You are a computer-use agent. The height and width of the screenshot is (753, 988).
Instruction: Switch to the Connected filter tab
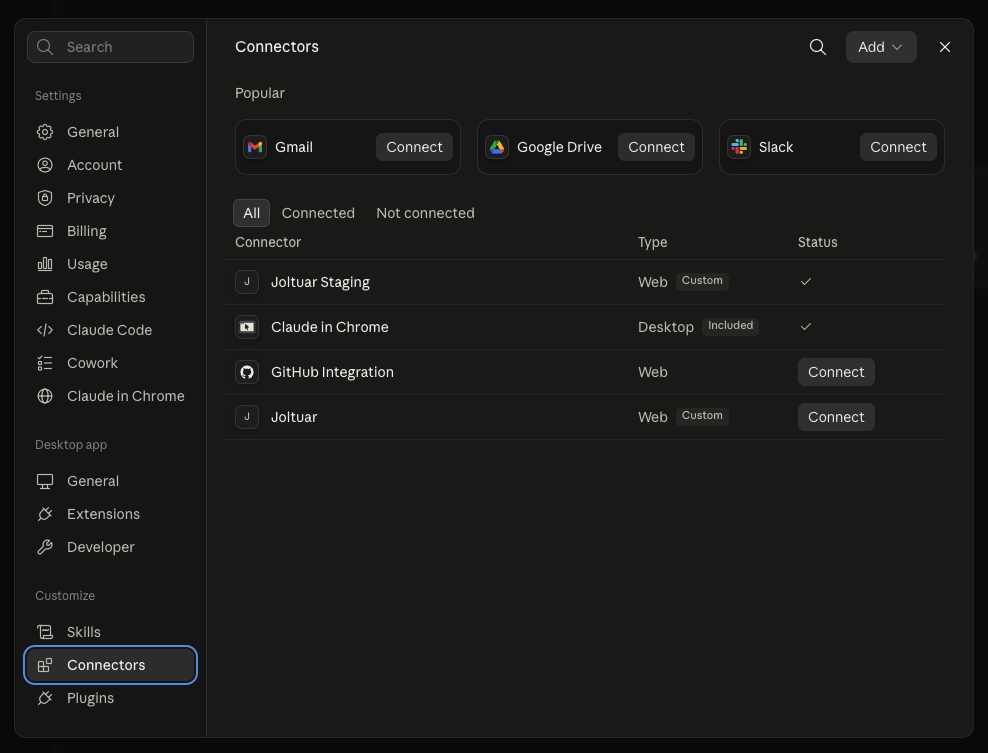tap(318, 213)
